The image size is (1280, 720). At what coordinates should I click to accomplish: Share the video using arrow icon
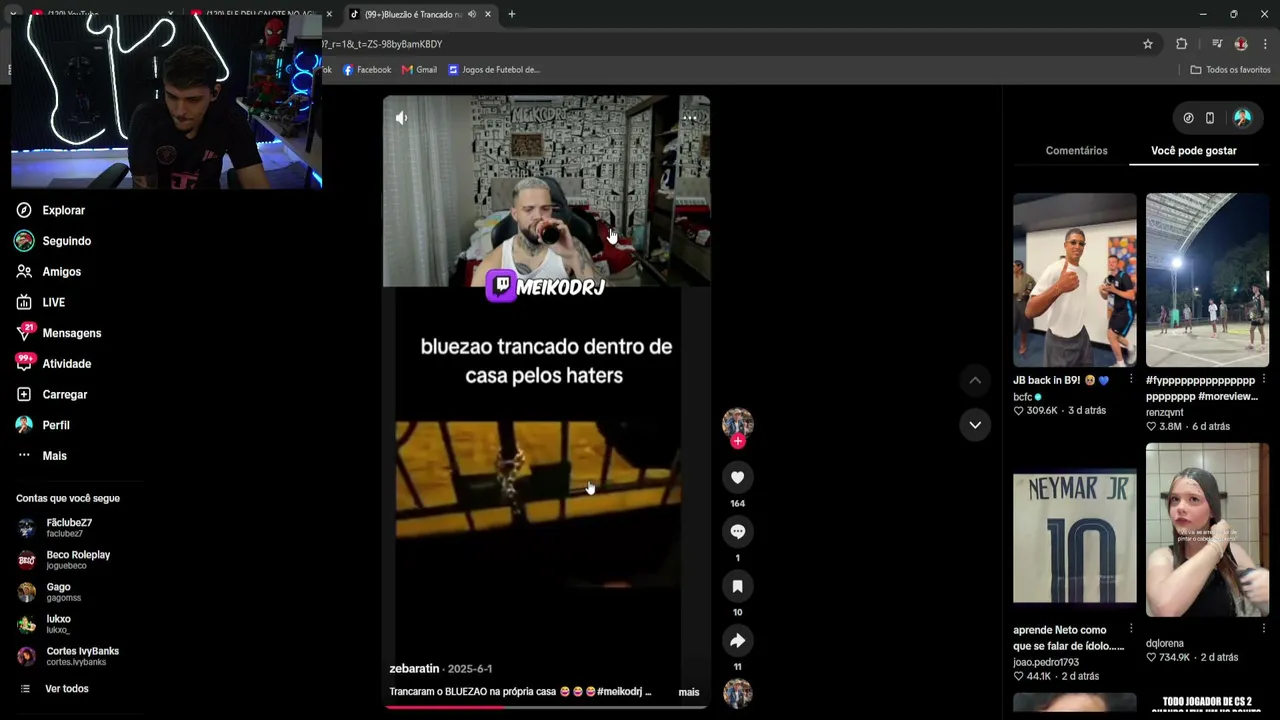tap(737, 641)
